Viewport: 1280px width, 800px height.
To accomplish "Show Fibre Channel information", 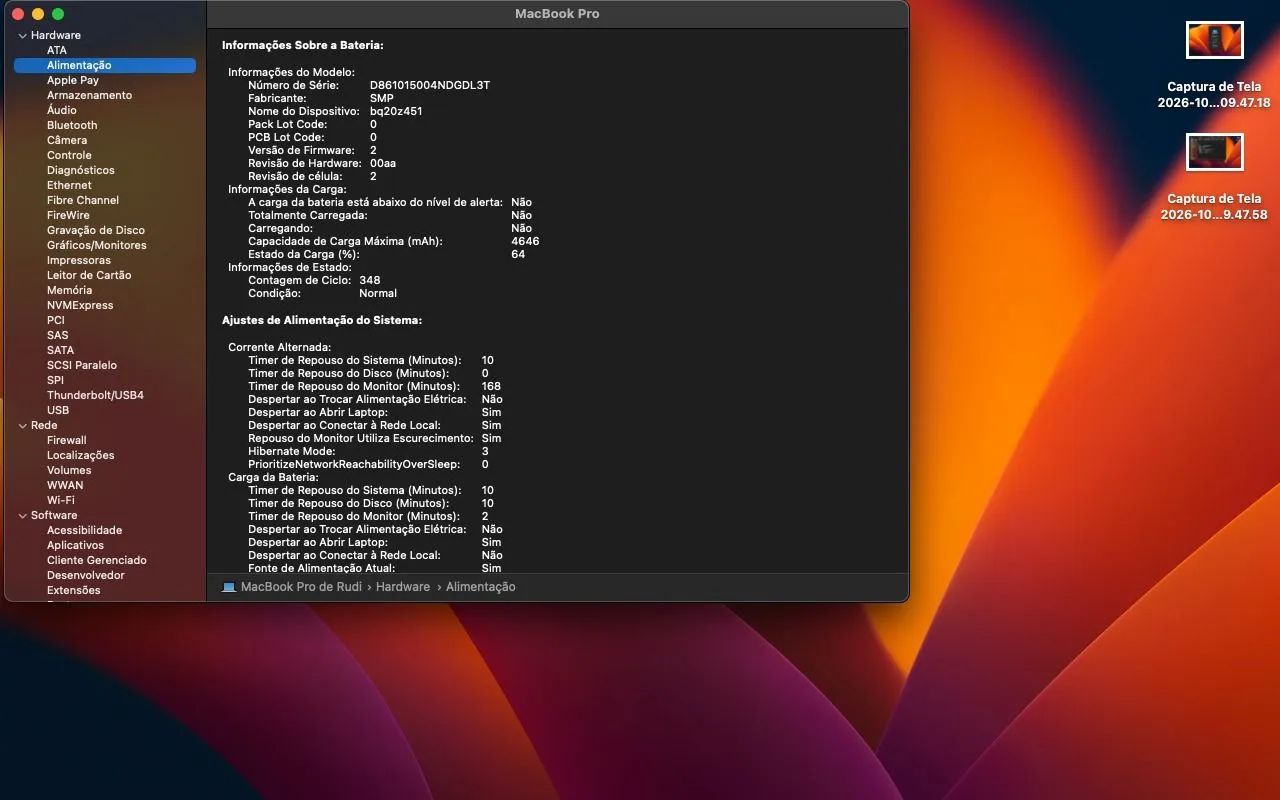I will pos(83,200).
